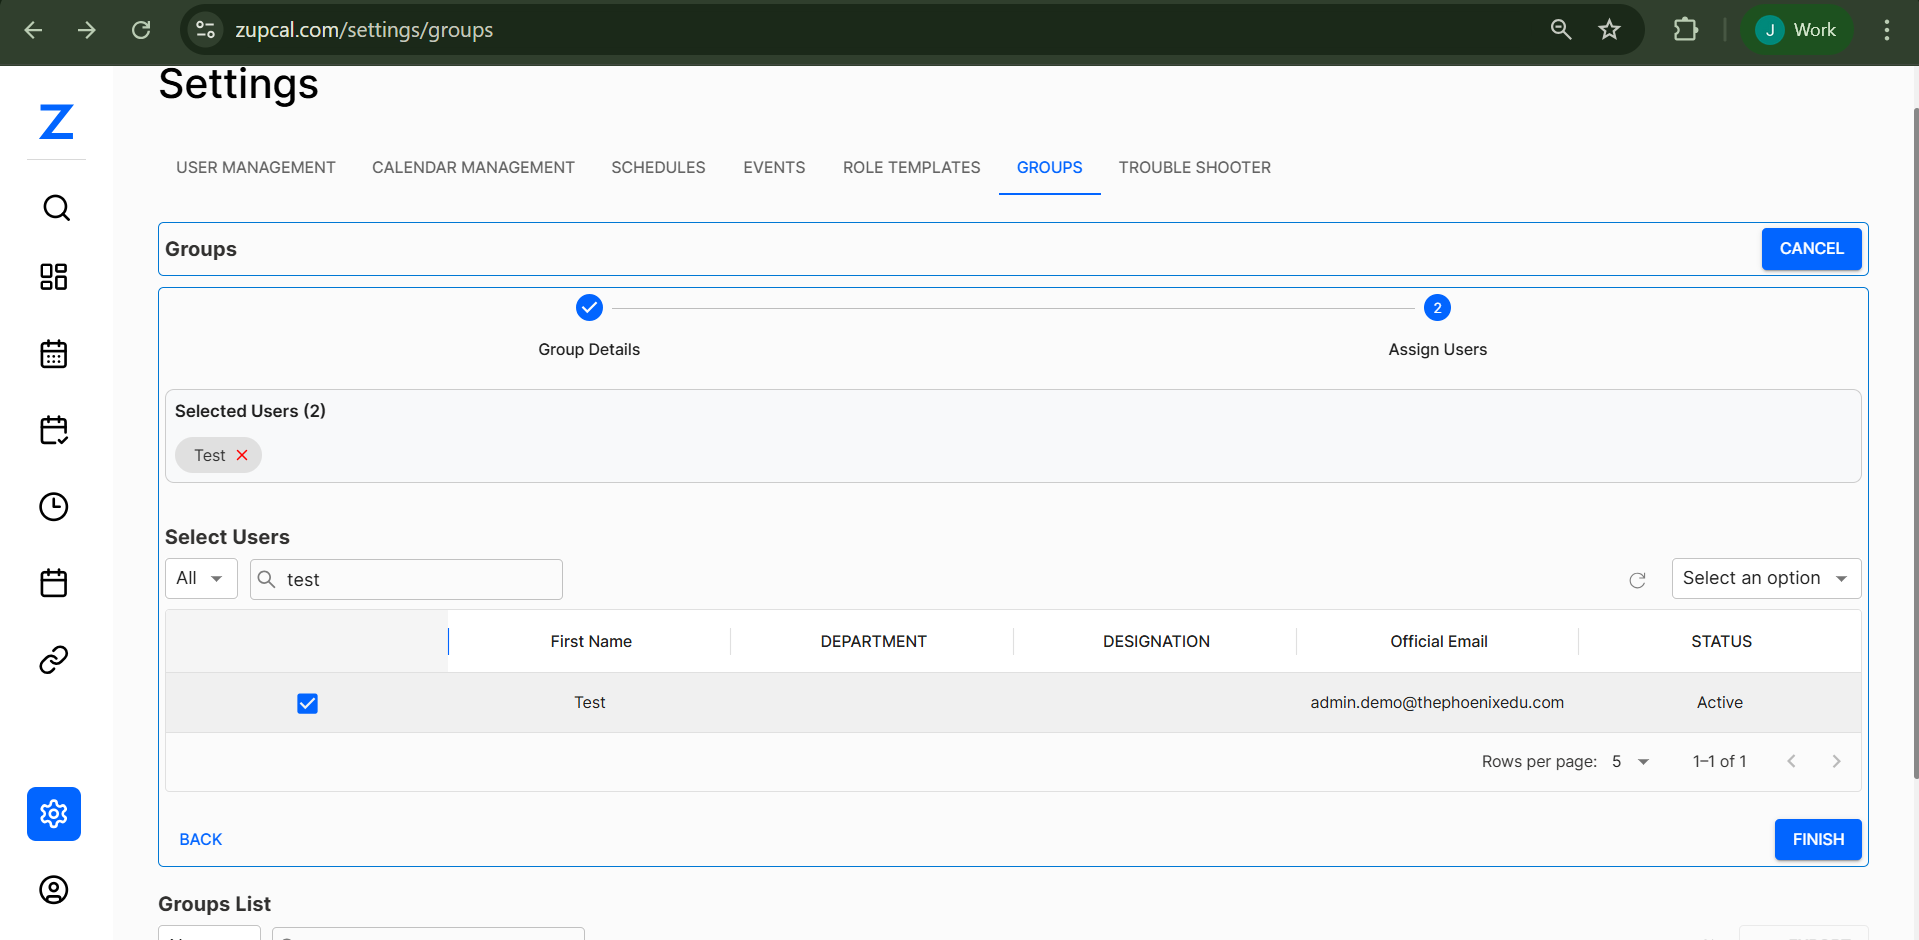Viewport: 1919px width, 940px height.
Task: Click the BACK link in the wizard
Action: click(x=200, y=839)
